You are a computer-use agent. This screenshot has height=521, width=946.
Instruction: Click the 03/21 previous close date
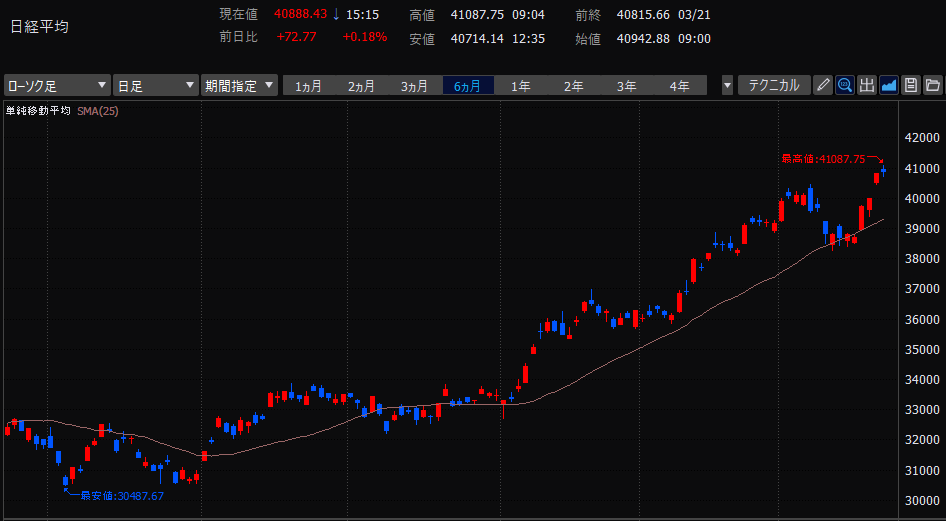pyautogui.click(x=695, y=15)
